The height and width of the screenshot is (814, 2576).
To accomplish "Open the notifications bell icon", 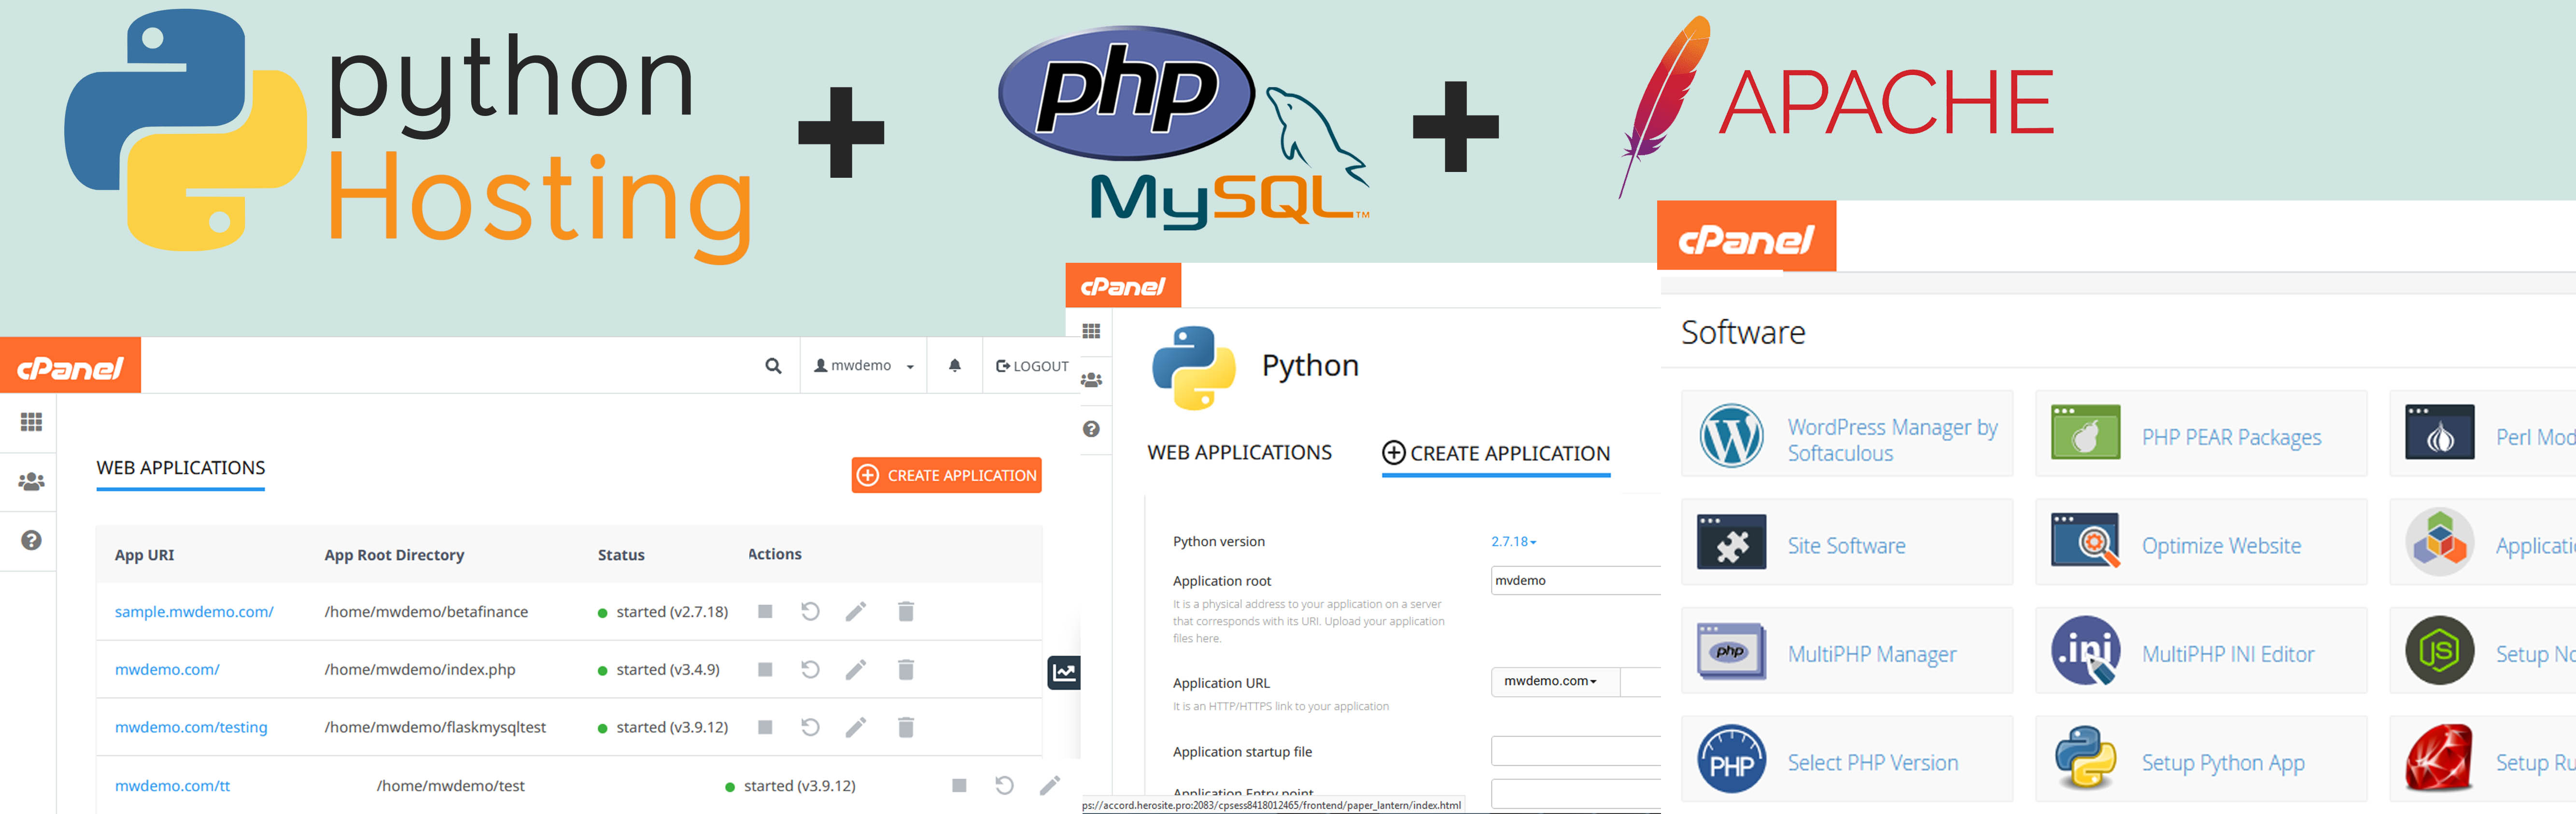I will pyautogui.click(x=955, y=365).
